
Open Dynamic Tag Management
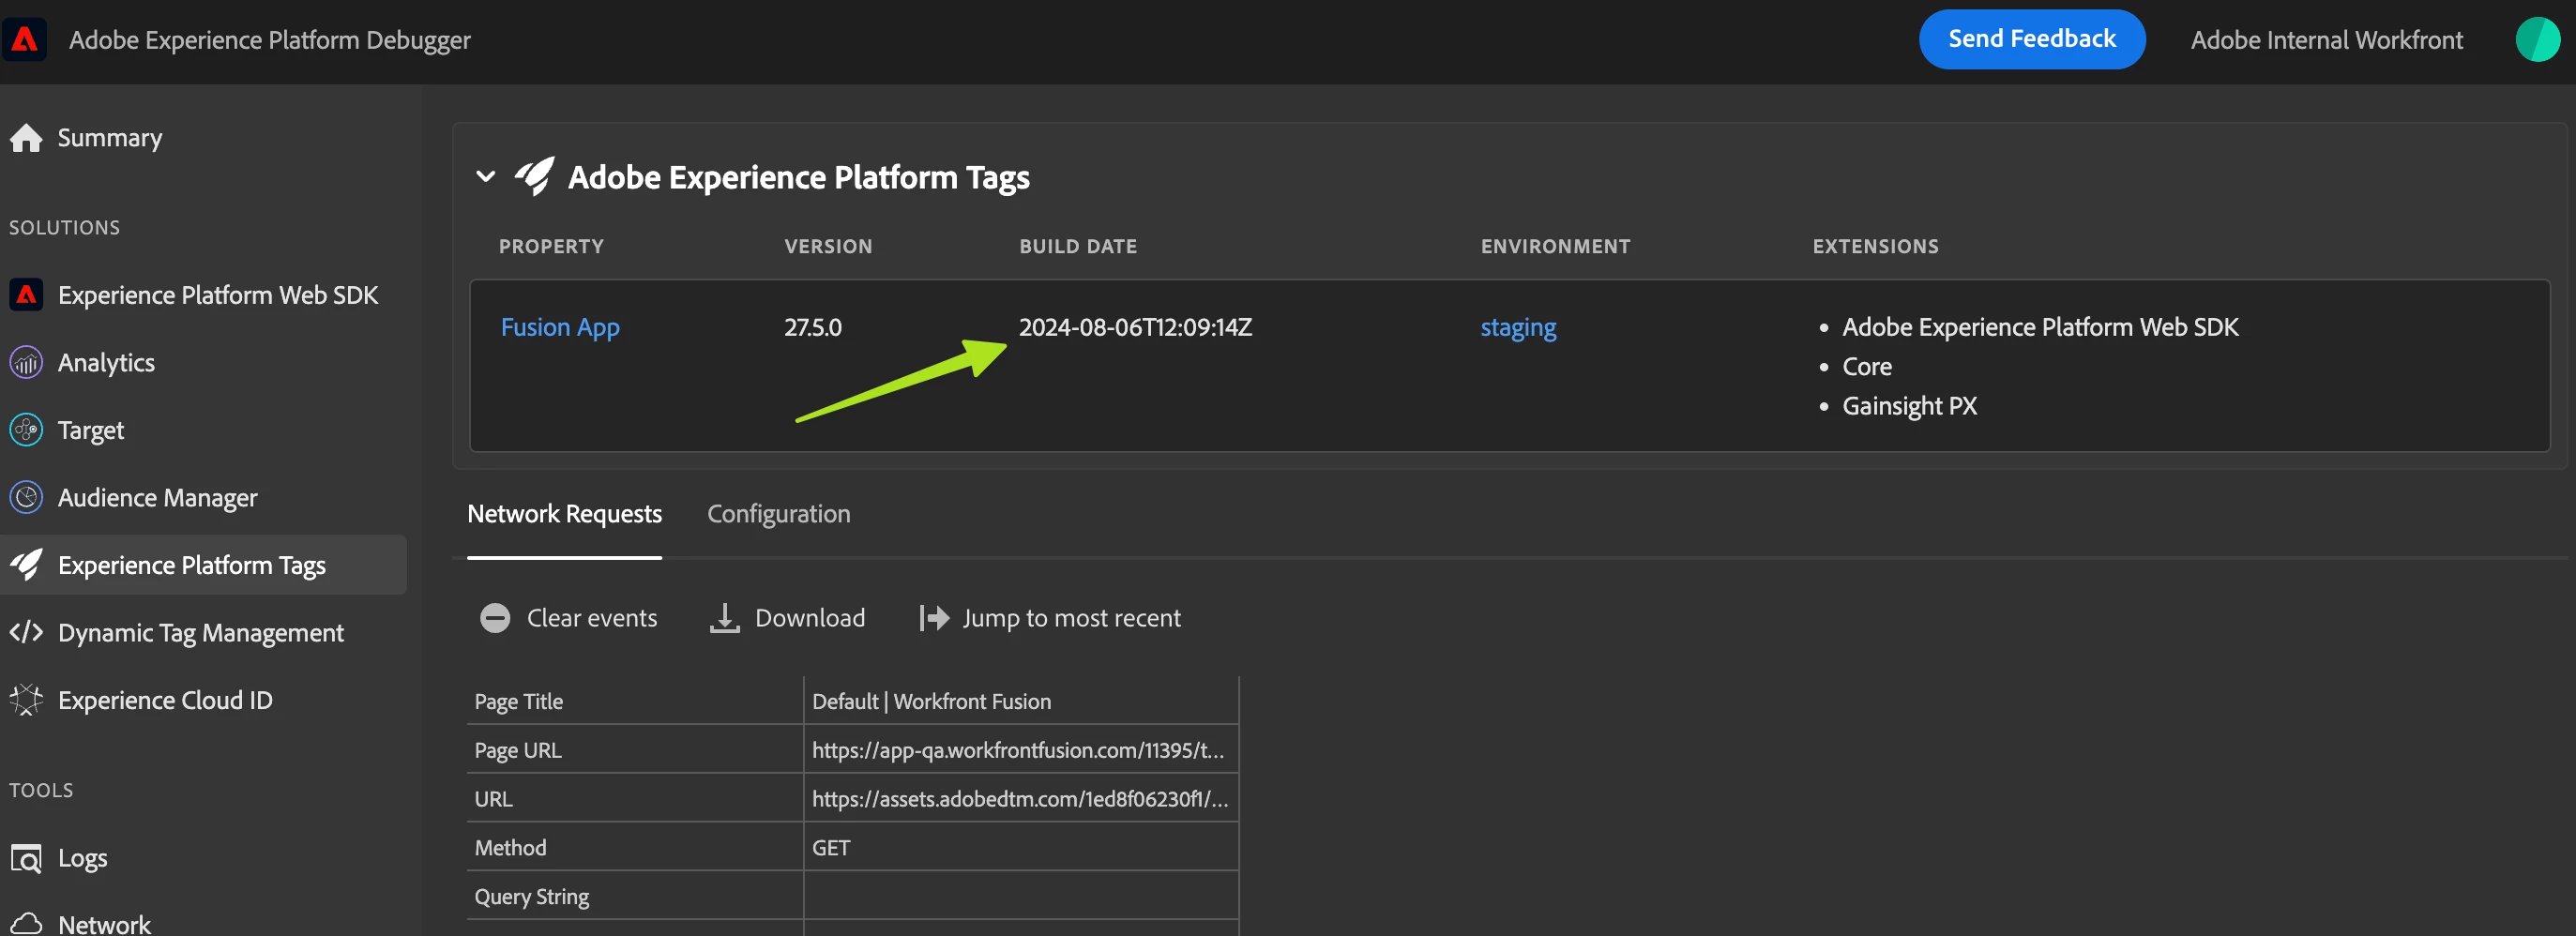pyautogui.click(x=200, y=633)
